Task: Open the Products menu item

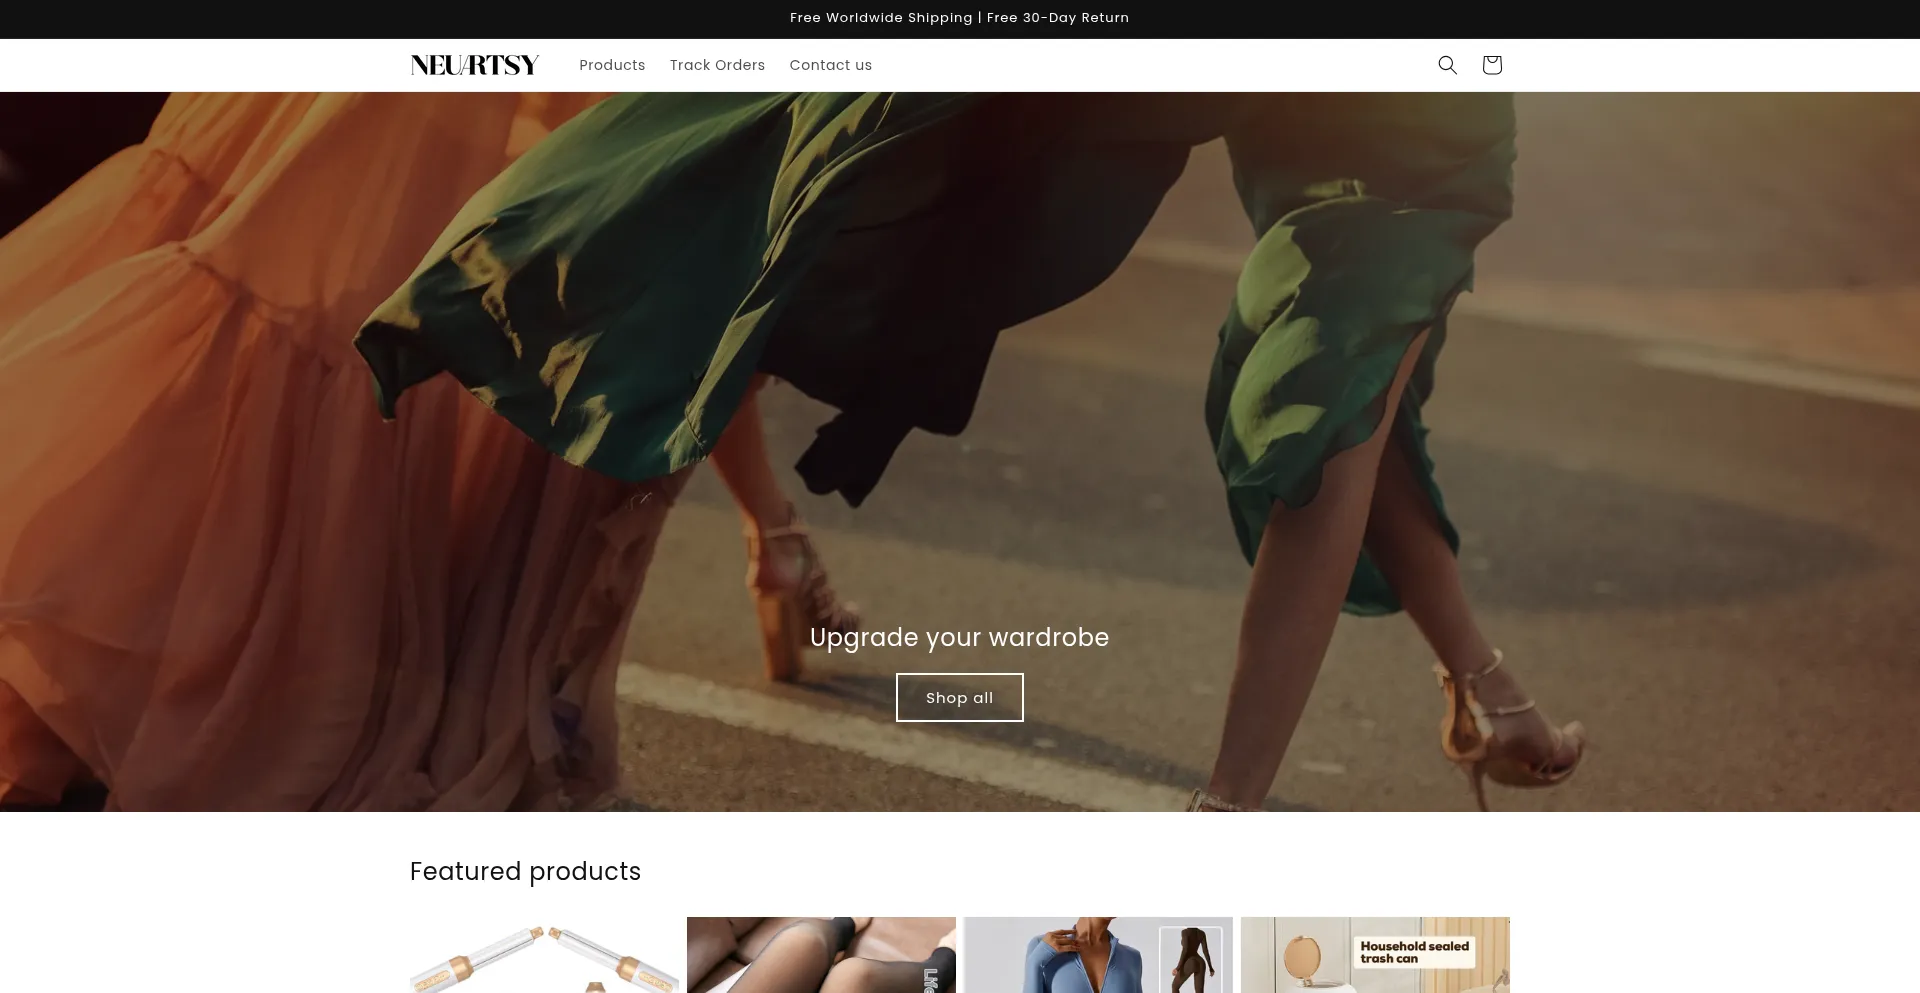Action: [612, 65]
